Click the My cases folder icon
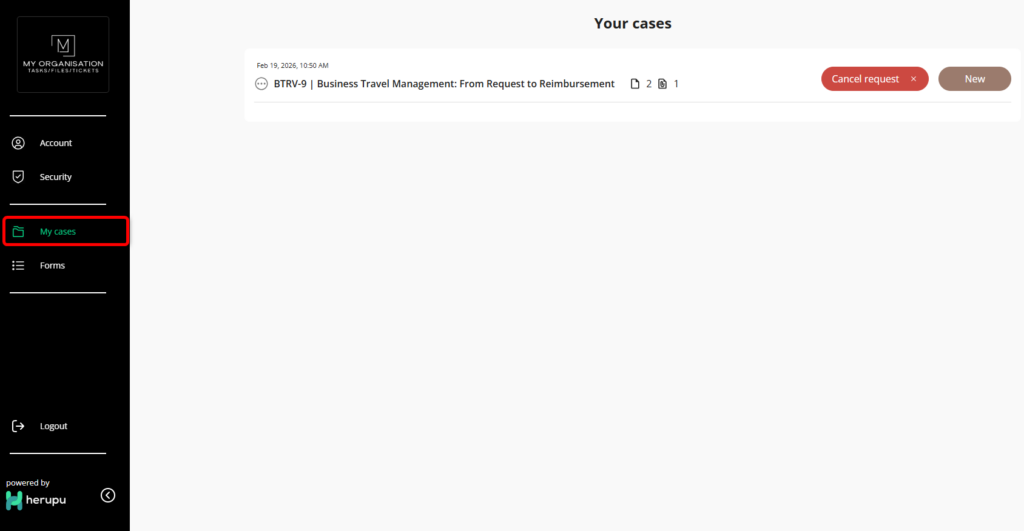The height and width of the screenshot is (531, 1024). pos(18,232)
